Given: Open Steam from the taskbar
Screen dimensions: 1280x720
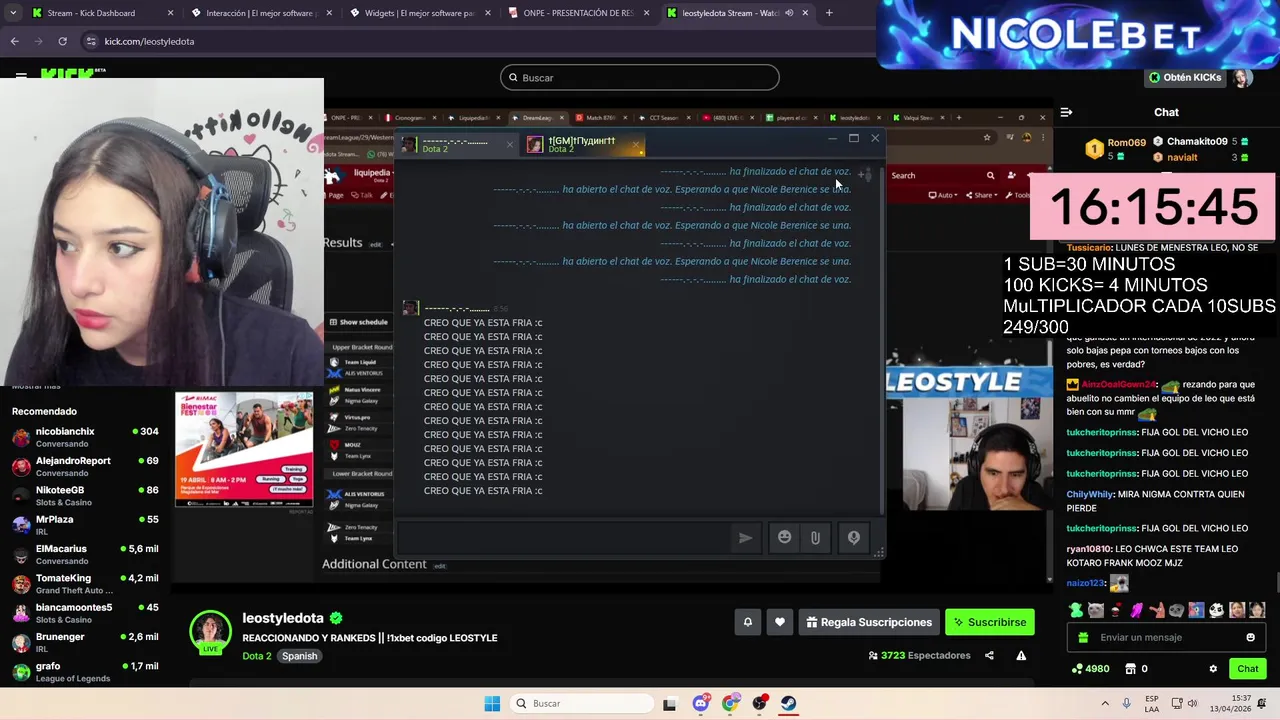Looking at the screenshot, I should click(x=789, y=703).
